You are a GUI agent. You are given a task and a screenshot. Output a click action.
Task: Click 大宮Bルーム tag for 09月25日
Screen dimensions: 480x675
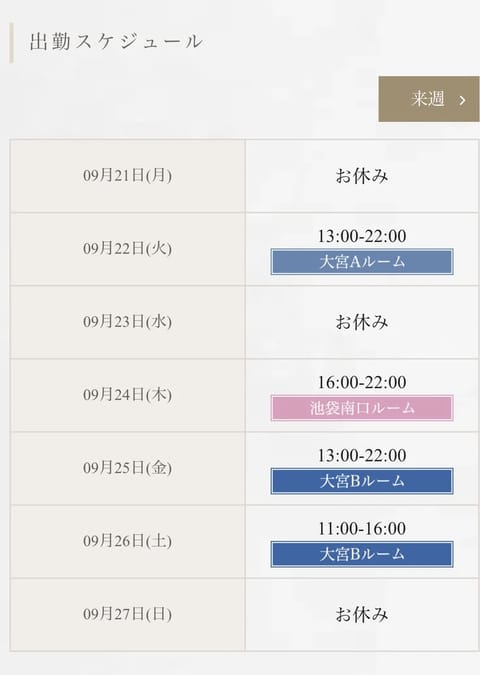coord(362,481)
